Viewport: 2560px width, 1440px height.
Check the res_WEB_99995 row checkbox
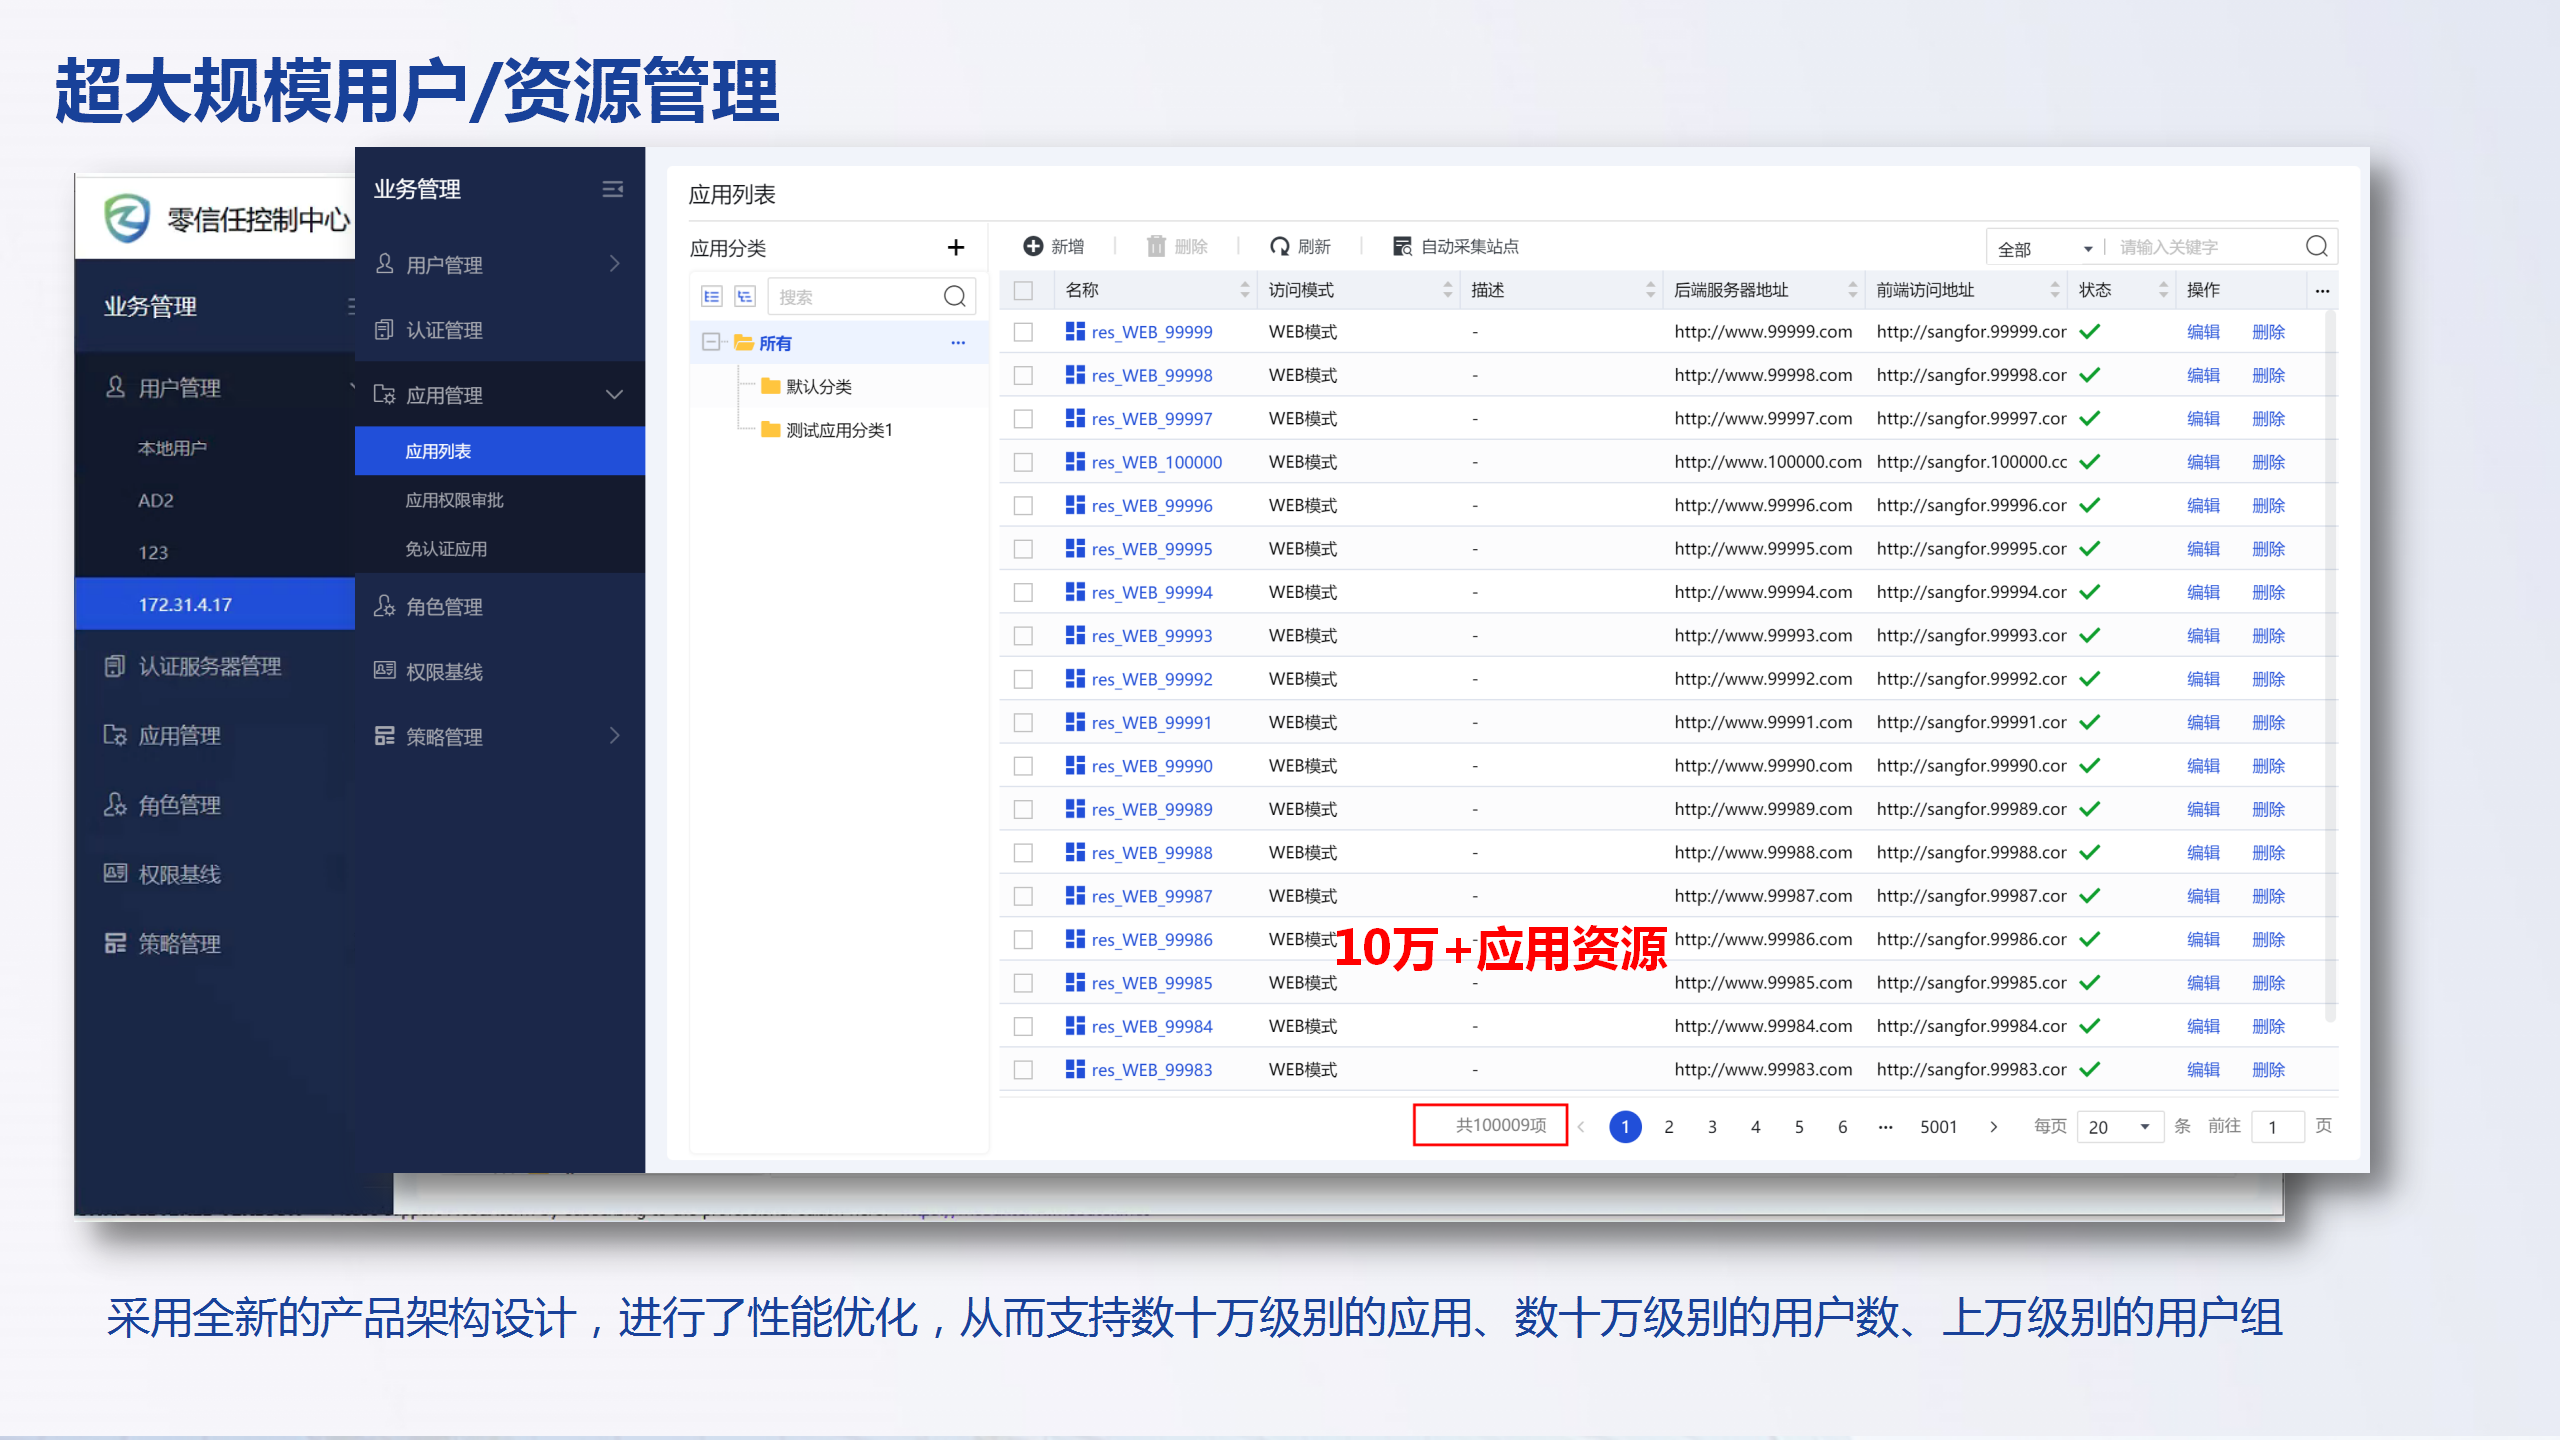pos(1023,549)
